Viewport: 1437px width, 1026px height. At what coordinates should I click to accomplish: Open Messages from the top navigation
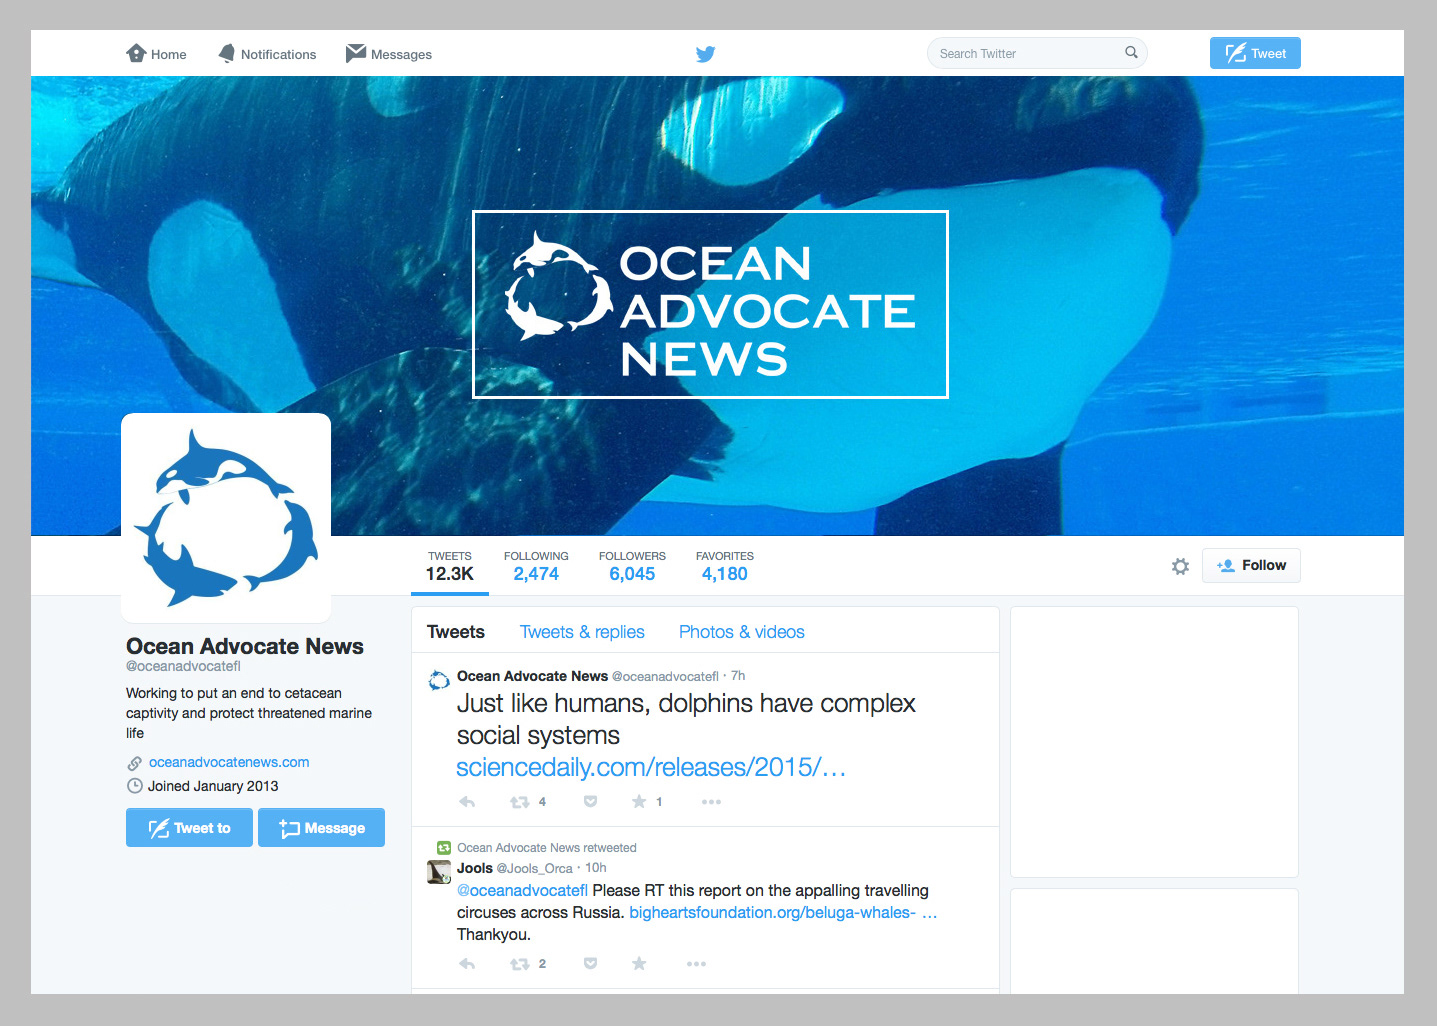pyautogui.click(x=389, y=54)
